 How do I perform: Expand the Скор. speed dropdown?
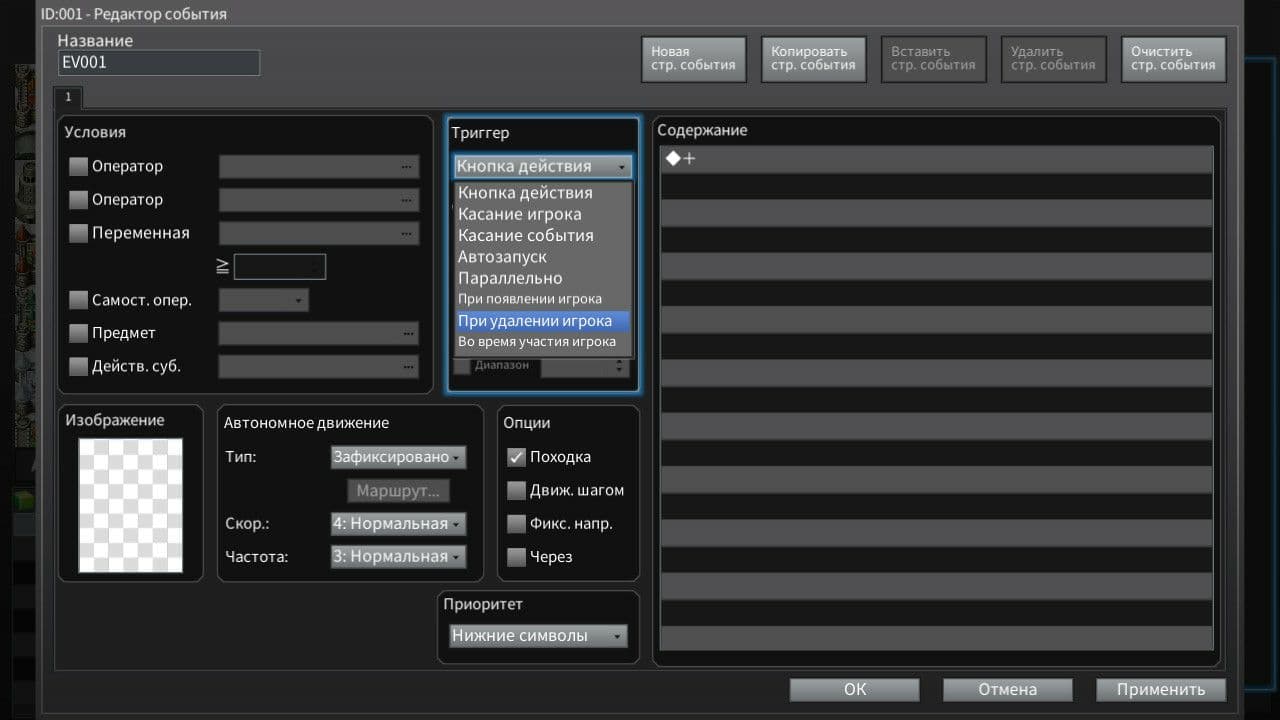pyautogui.click(x=398, y=524)
